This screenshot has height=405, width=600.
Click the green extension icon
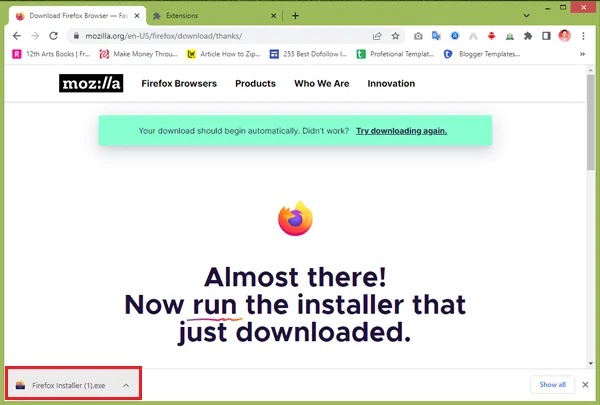pyautogui.click(x=510, y=36)
